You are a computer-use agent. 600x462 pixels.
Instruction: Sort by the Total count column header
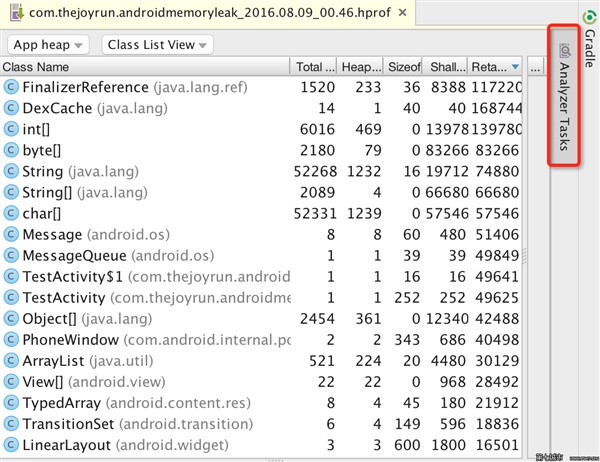pyautogui.click(x=316, y=67)
